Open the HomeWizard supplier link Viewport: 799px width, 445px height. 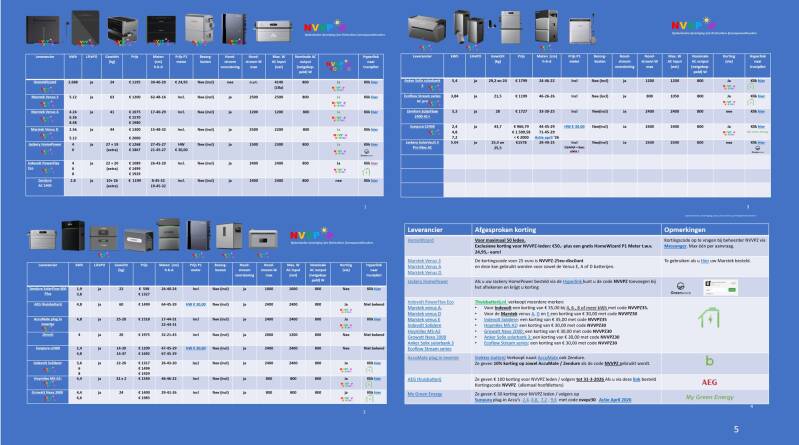click(420, 240)
